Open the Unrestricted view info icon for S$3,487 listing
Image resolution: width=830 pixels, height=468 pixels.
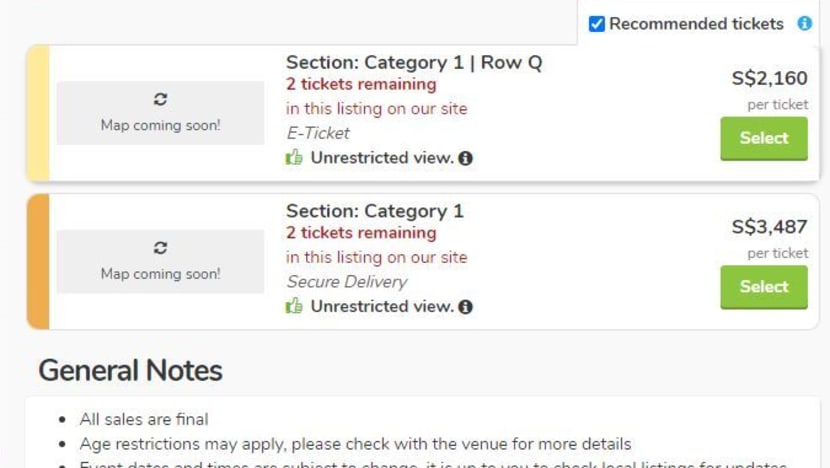tap(466, 306)
